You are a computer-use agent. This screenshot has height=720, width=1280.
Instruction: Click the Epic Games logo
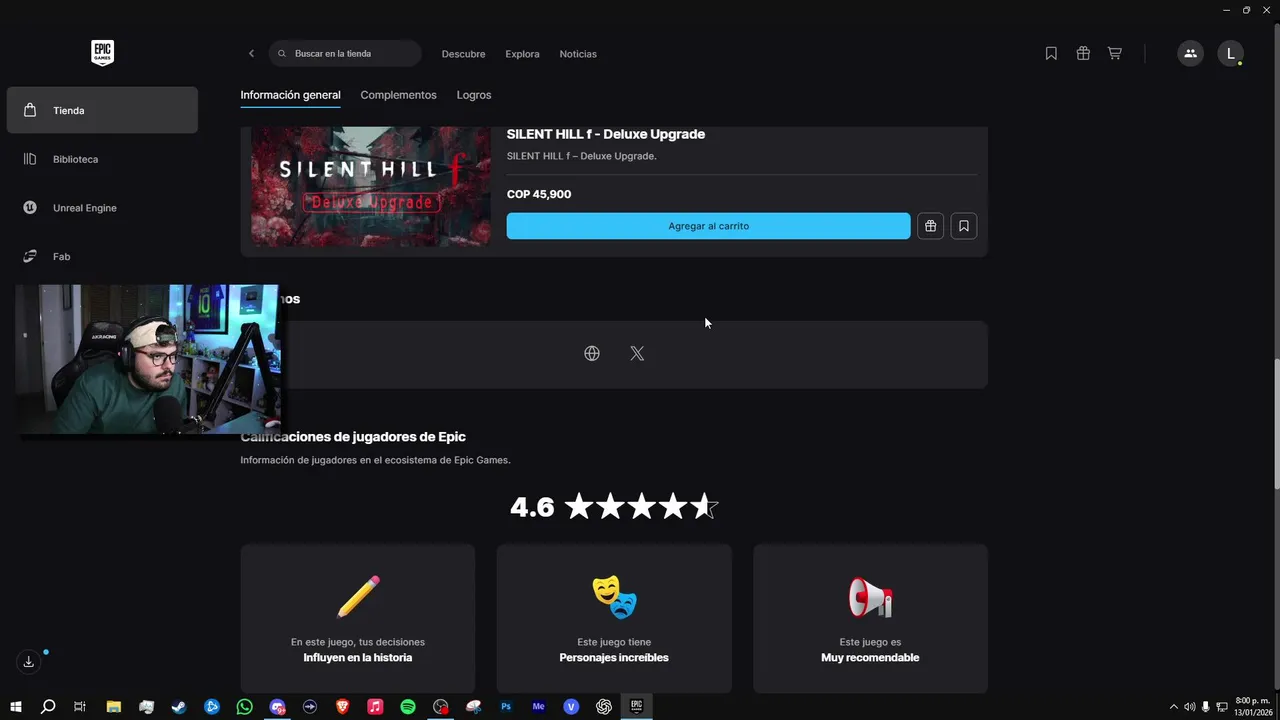(x=102, y=53)
